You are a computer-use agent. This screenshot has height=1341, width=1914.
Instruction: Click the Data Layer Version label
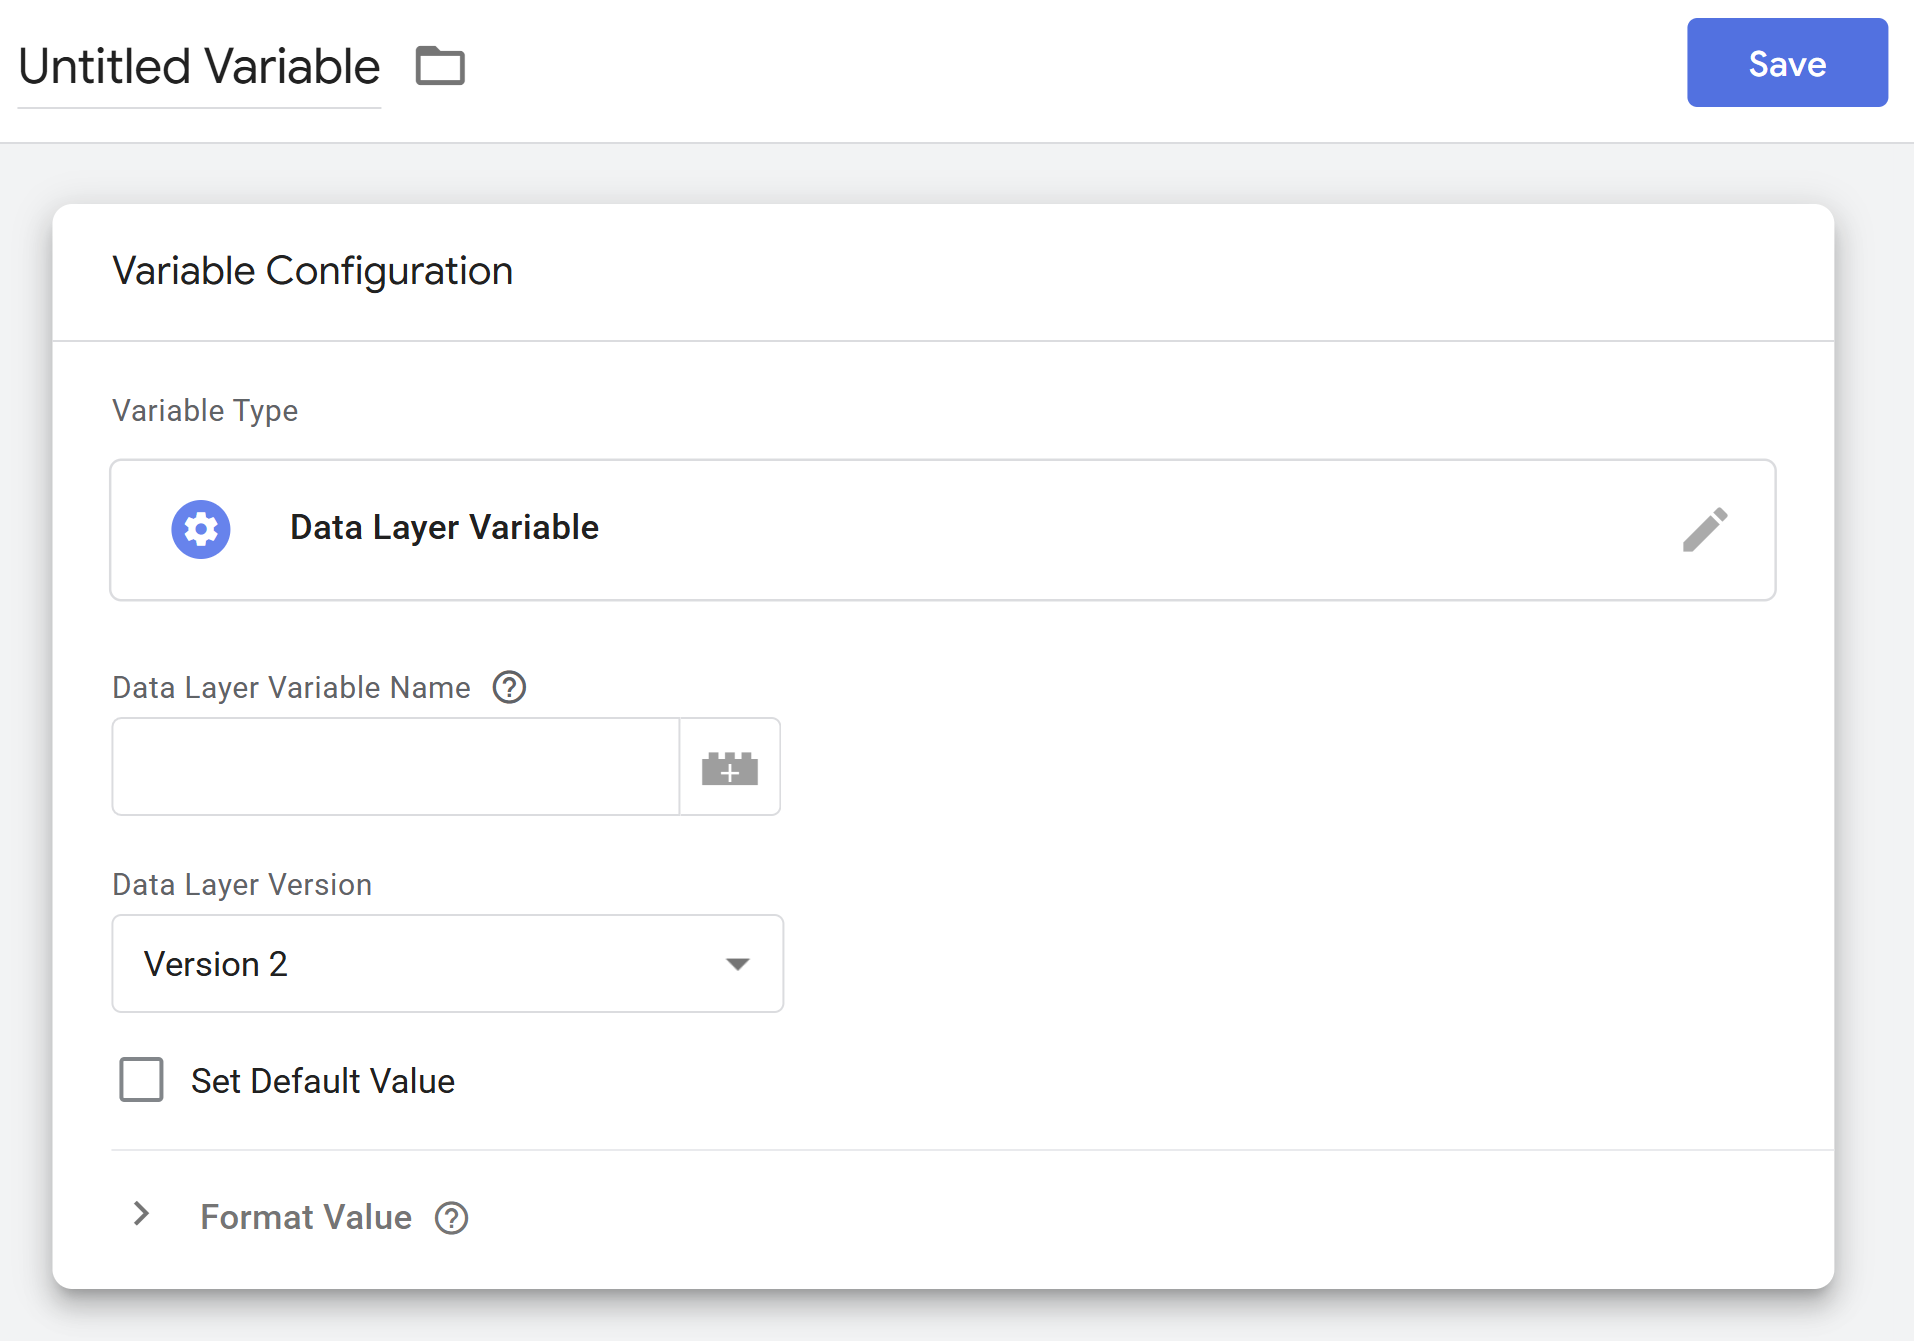(242, 885)
